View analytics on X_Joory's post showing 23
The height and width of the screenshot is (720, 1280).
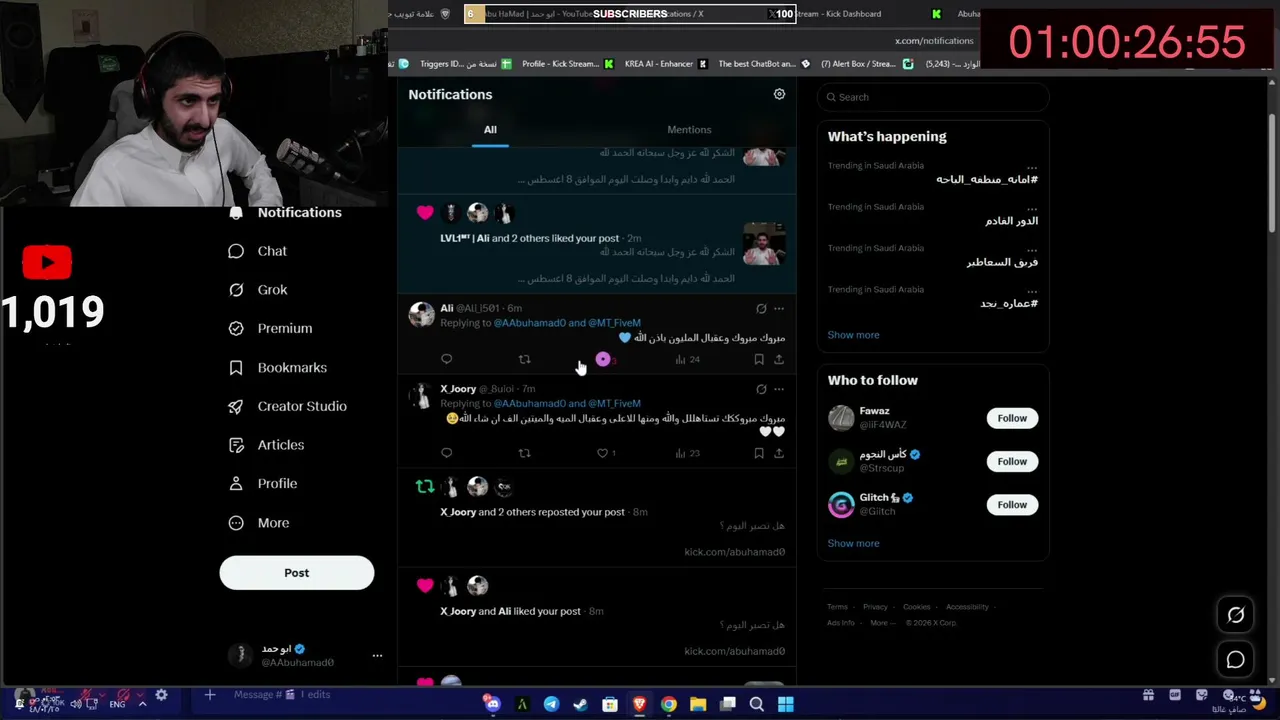pos(687,453)
